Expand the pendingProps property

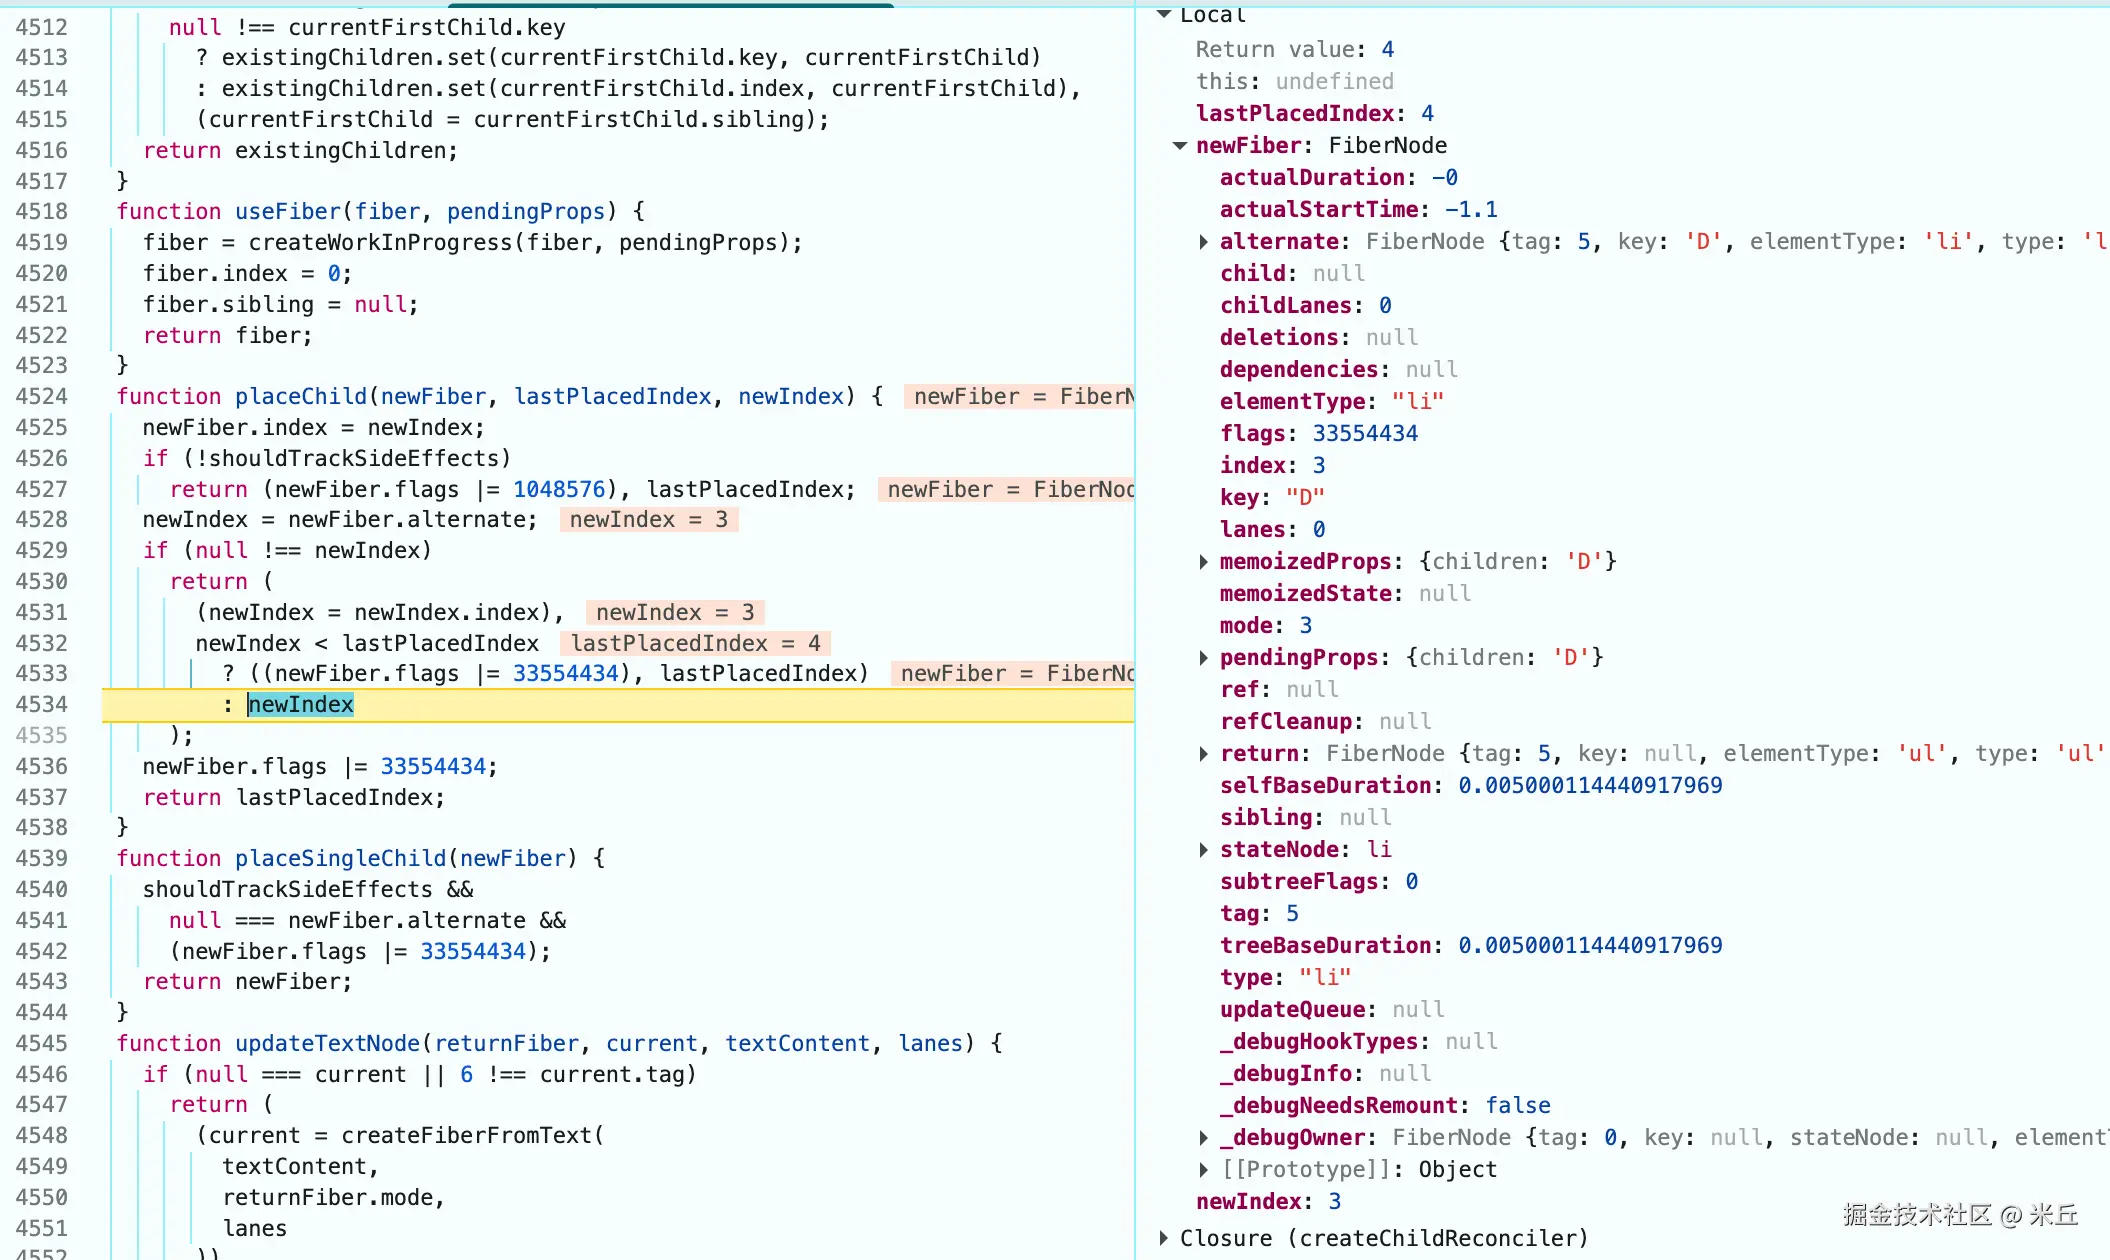[x=1203, y=658]
